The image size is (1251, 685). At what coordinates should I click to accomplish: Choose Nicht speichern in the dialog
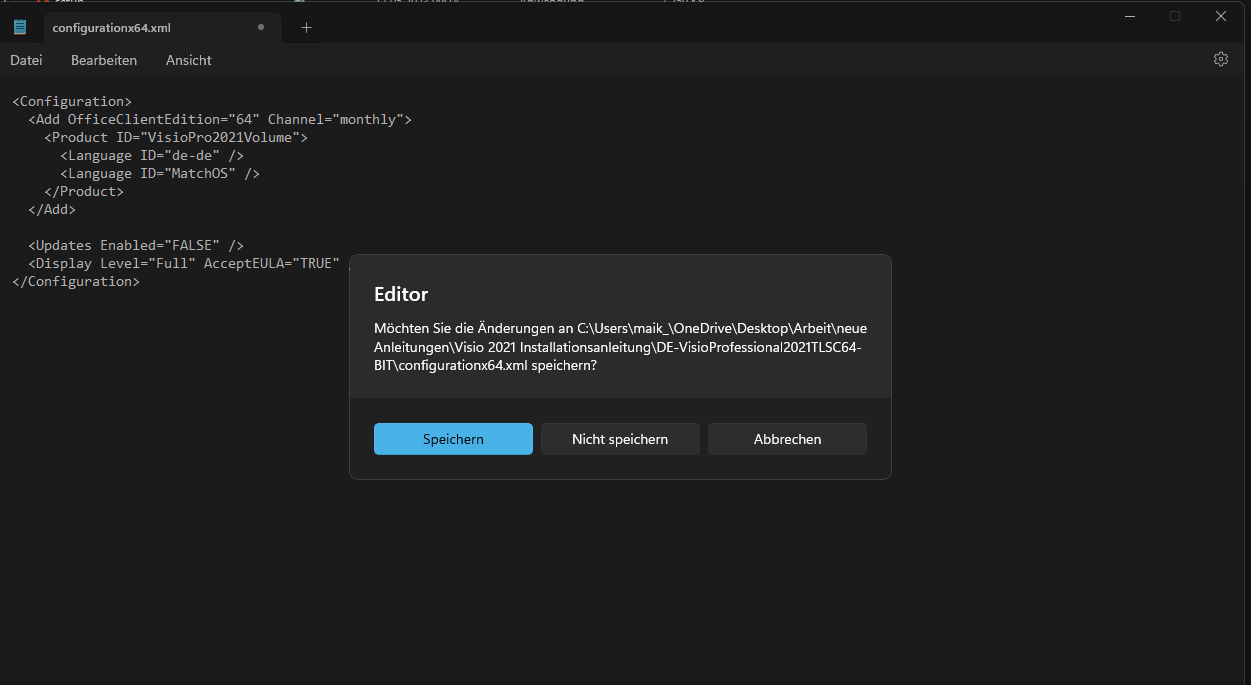coord(620,439)
